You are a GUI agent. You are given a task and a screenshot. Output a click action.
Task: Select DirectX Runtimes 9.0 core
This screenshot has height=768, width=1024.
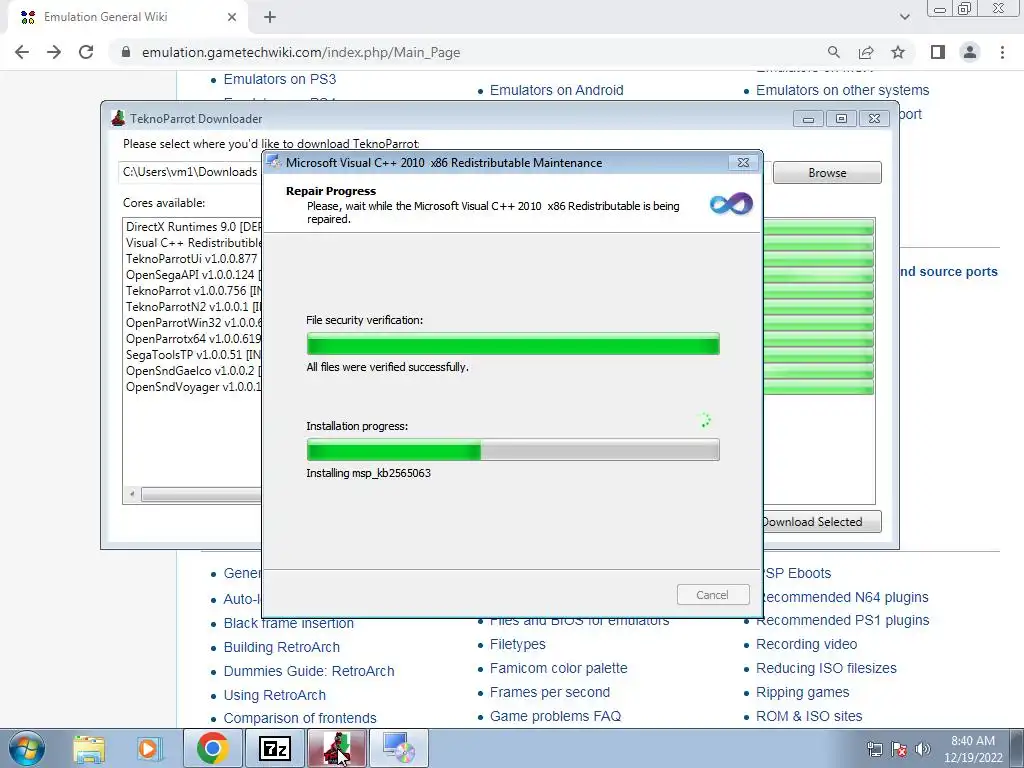click(x=193, y=227)
